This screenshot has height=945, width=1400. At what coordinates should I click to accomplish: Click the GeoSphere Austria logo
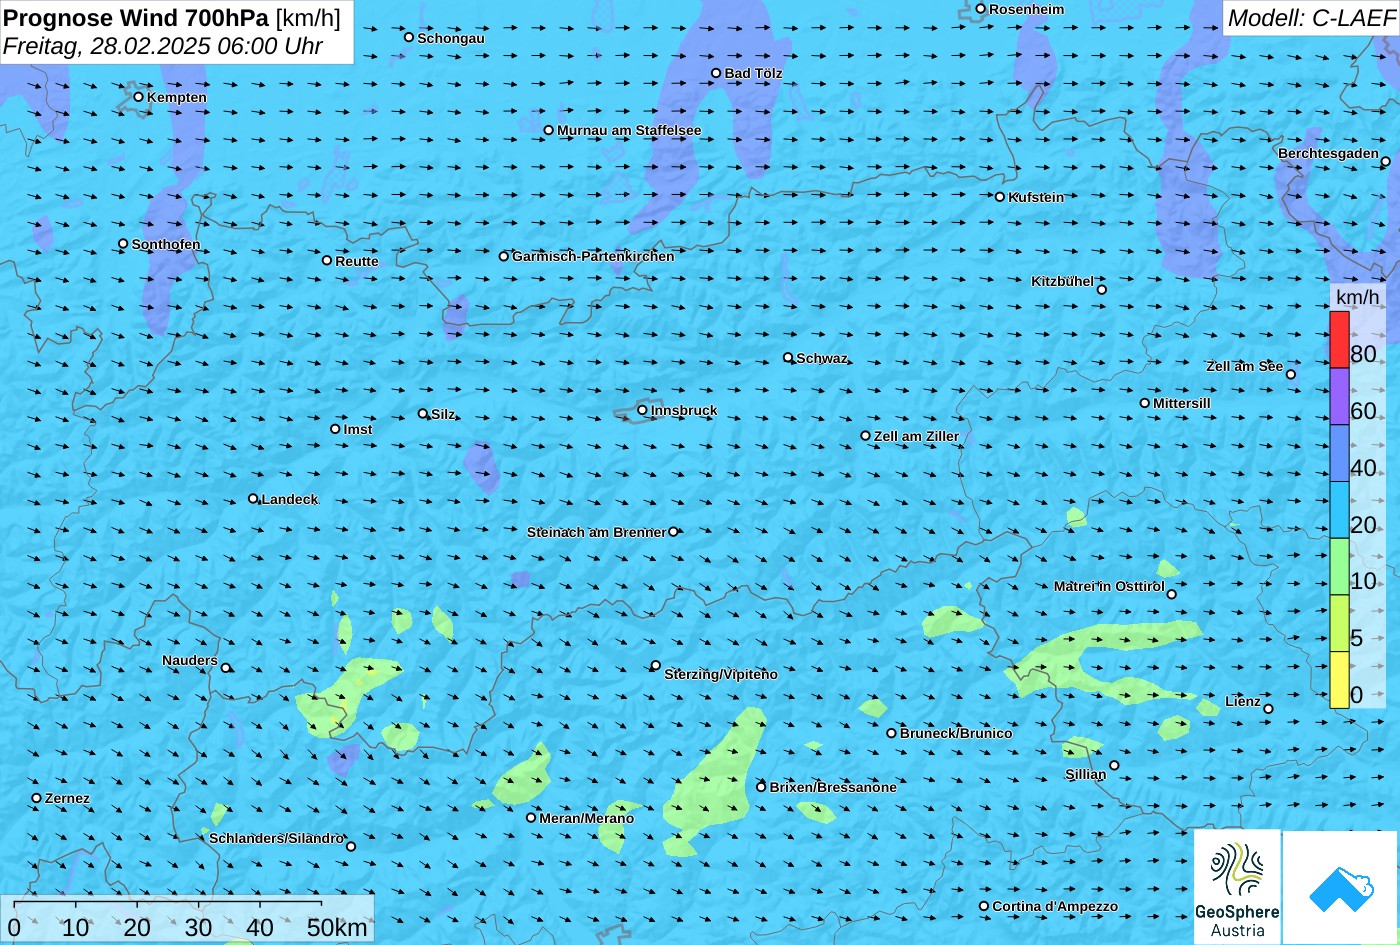[1237, 887]
